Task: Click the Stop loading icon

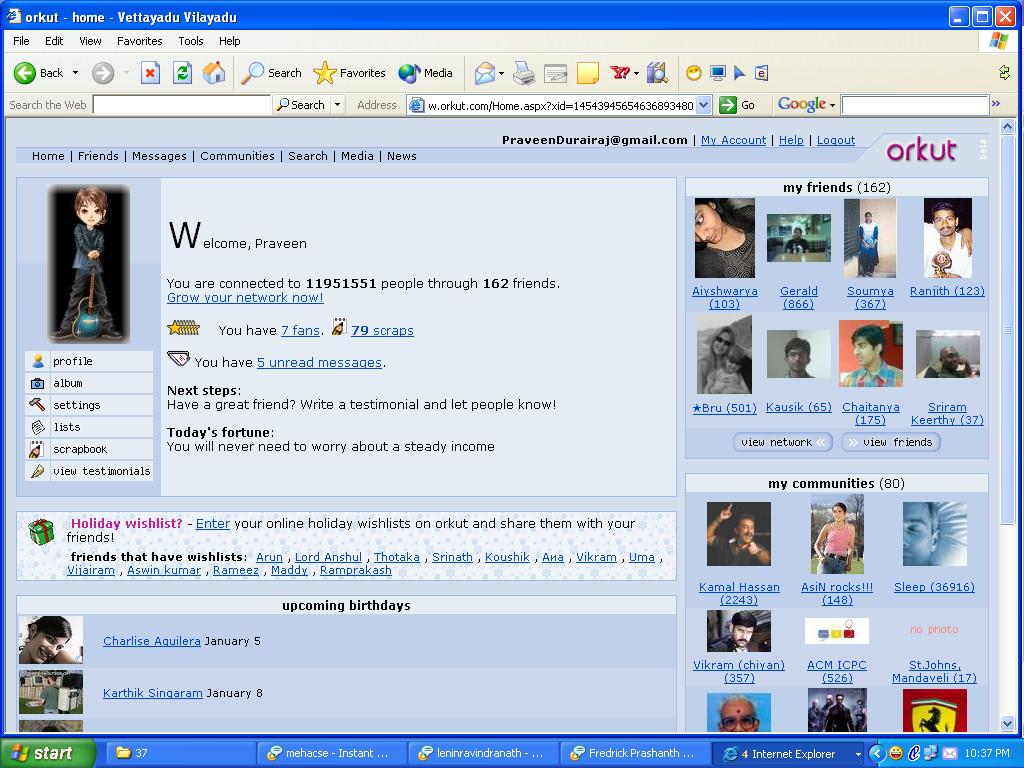Action: 150,72
